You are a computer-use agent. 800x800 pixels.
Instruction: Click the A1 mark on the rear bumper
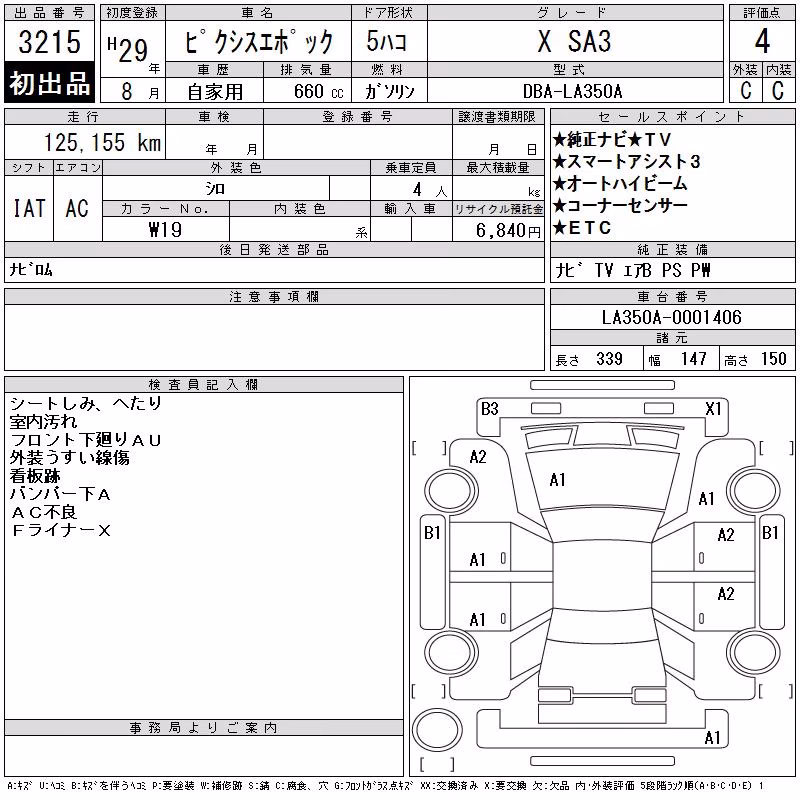pos(712,737)
